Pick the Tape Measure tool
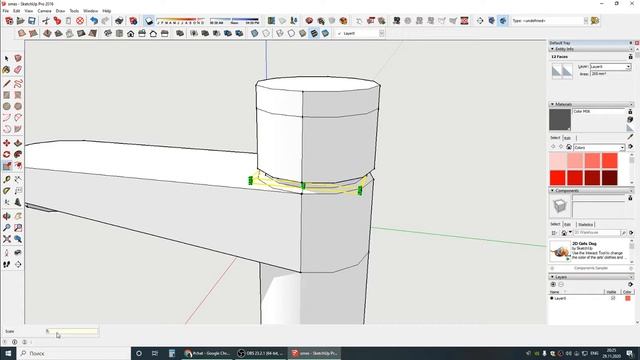Viewport: 640px width, 360px height. point(7,180)
